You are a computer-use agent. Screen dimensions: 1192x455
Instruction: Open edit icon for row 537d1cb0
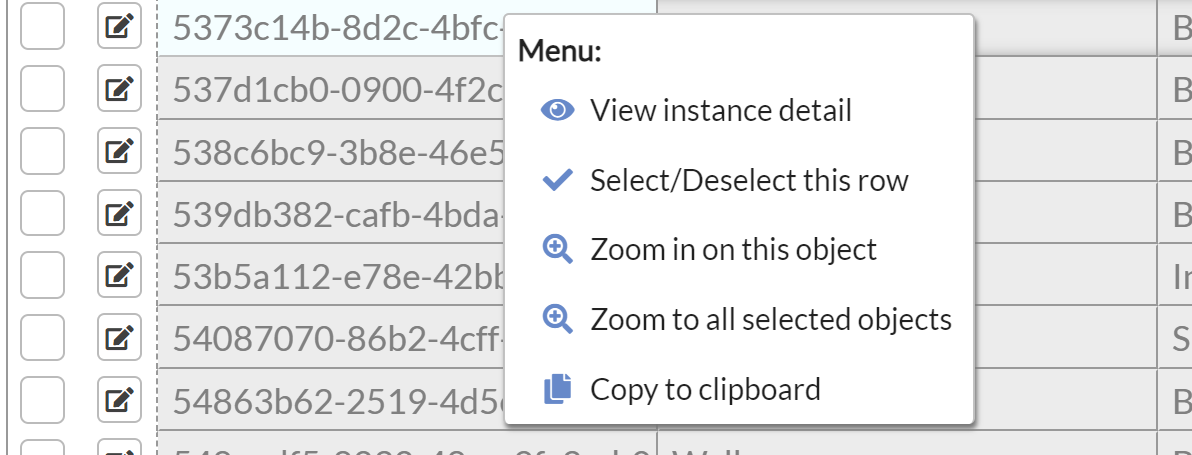point(119,90)
